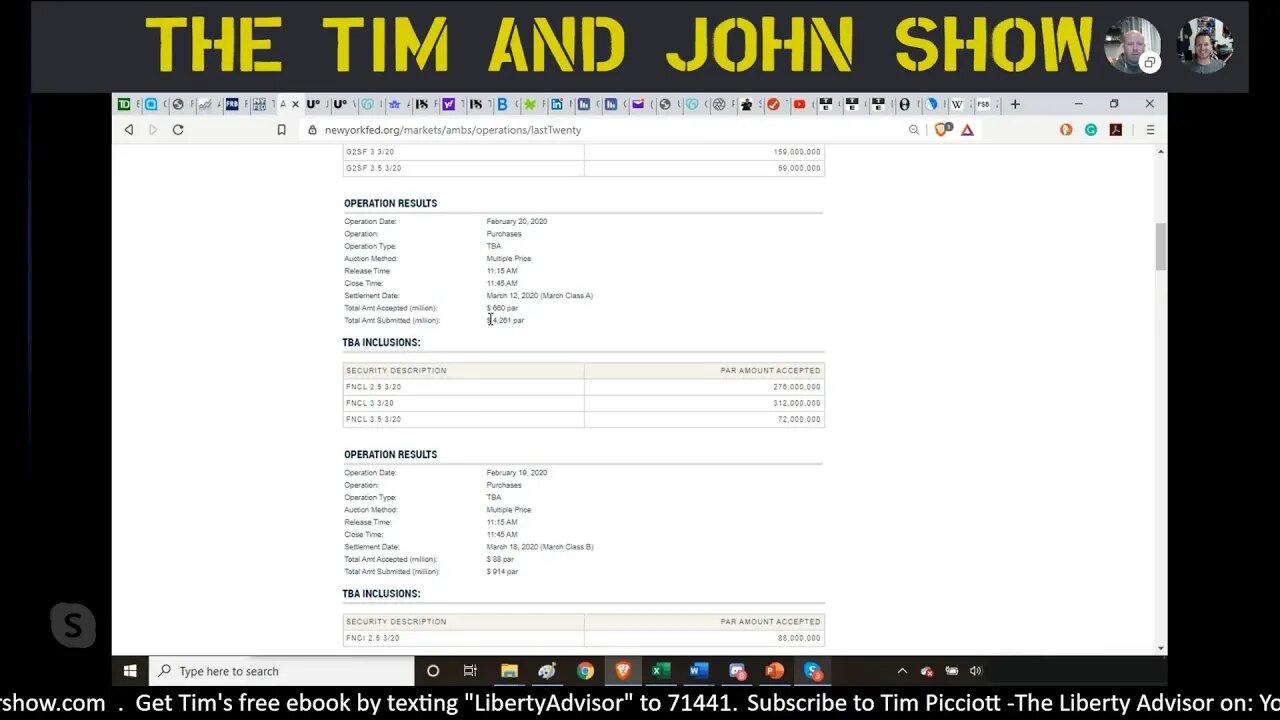Open the Paint palette app on taskbar
1280x720 pixels.
(547, 671)
